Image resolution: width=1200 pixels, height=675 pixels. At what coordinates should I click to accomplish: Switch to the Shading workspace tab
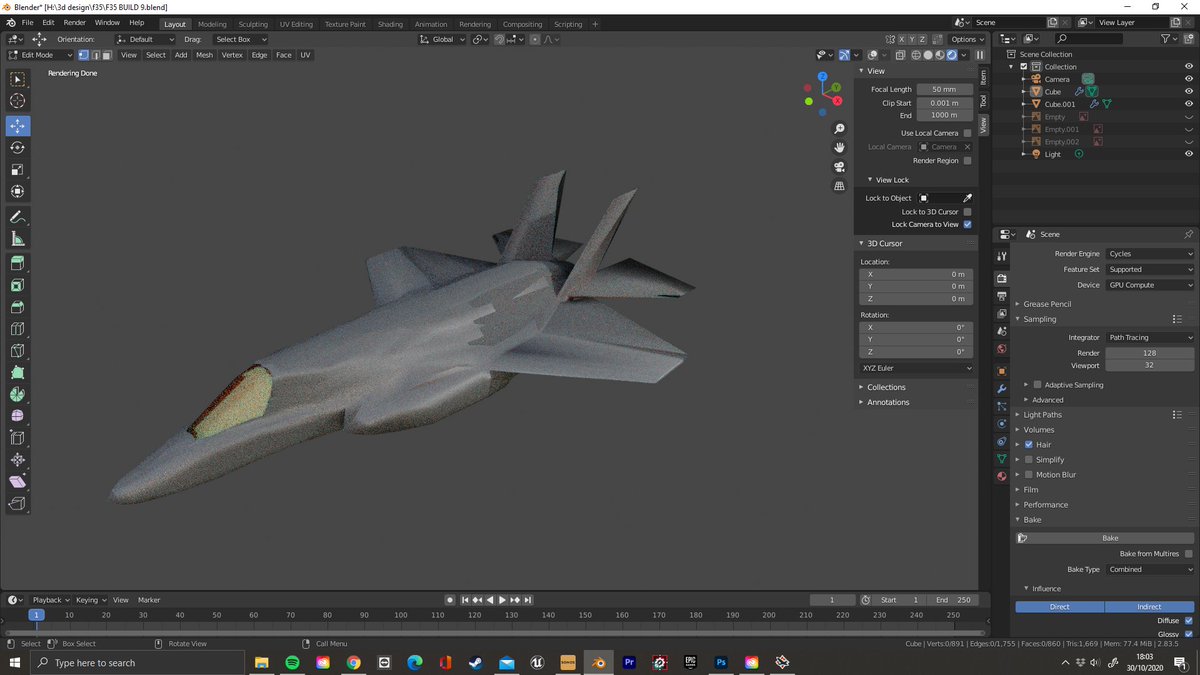pyautogui.click(x=390, y=24)
